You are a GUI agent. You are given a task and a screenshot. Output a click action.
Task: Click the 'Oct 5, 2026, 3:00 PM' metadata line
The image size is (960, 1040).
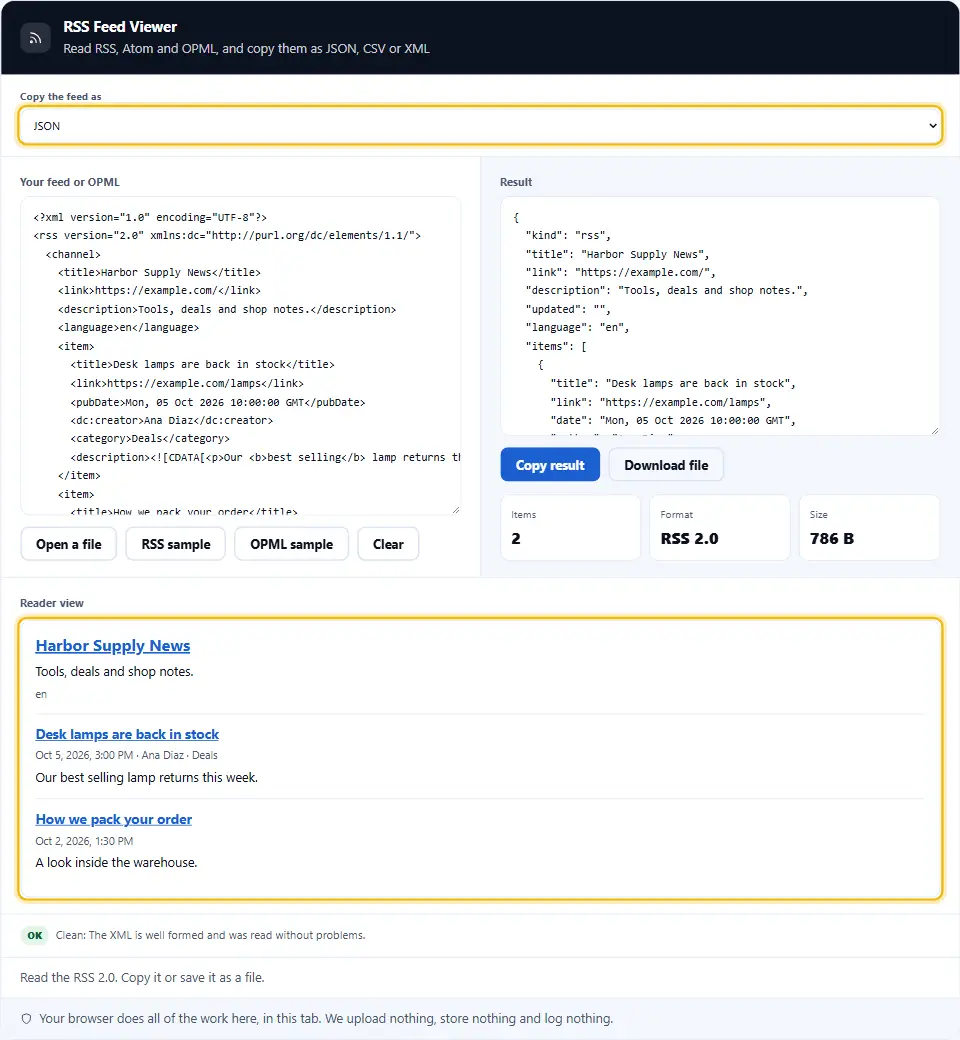(x=126, y=755)
